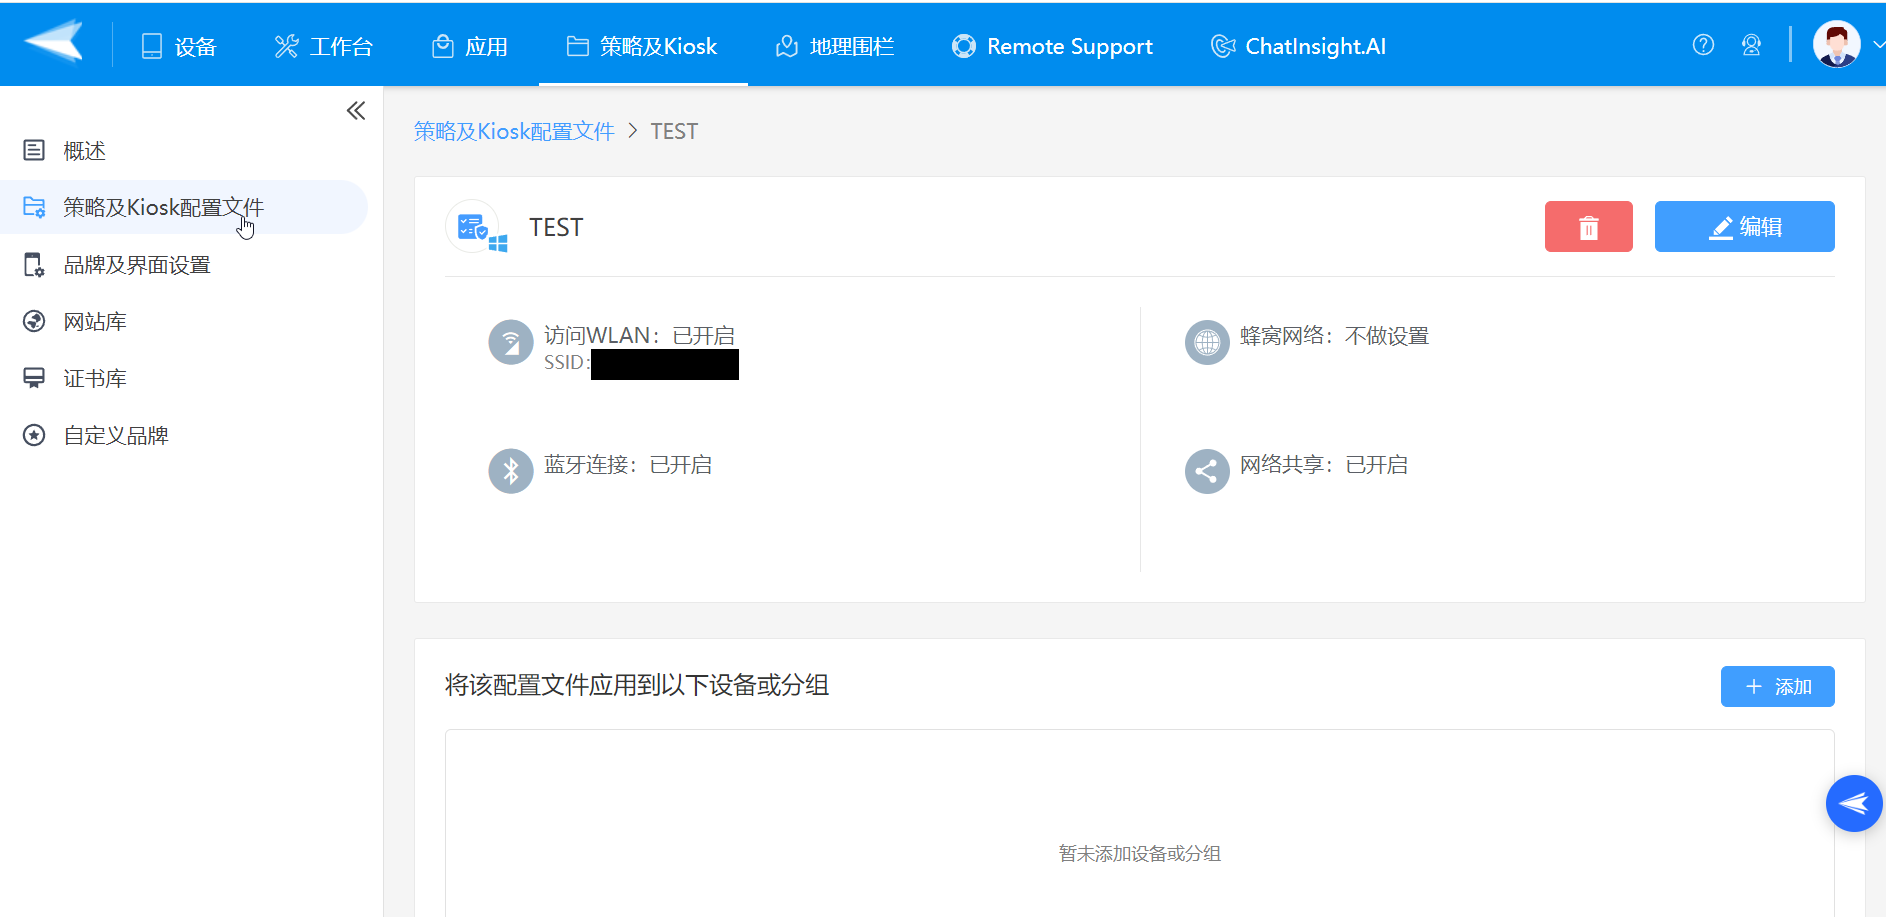Click the 添加 button
The height and width of the screenshot is (917, 1886).
(x=1777, y=687)
